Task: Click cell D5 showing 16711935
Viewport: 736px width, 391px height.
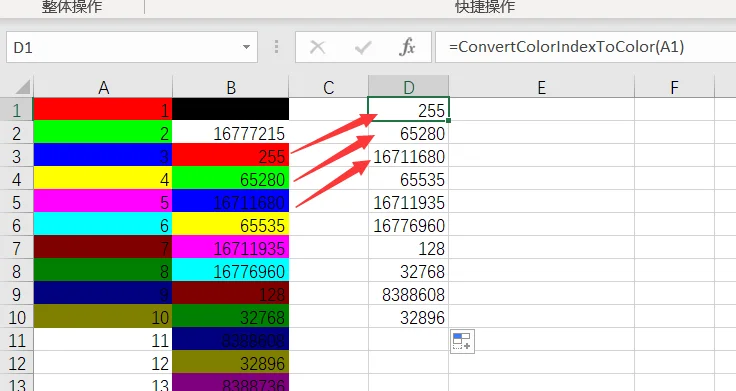Action: click(408, 201)
